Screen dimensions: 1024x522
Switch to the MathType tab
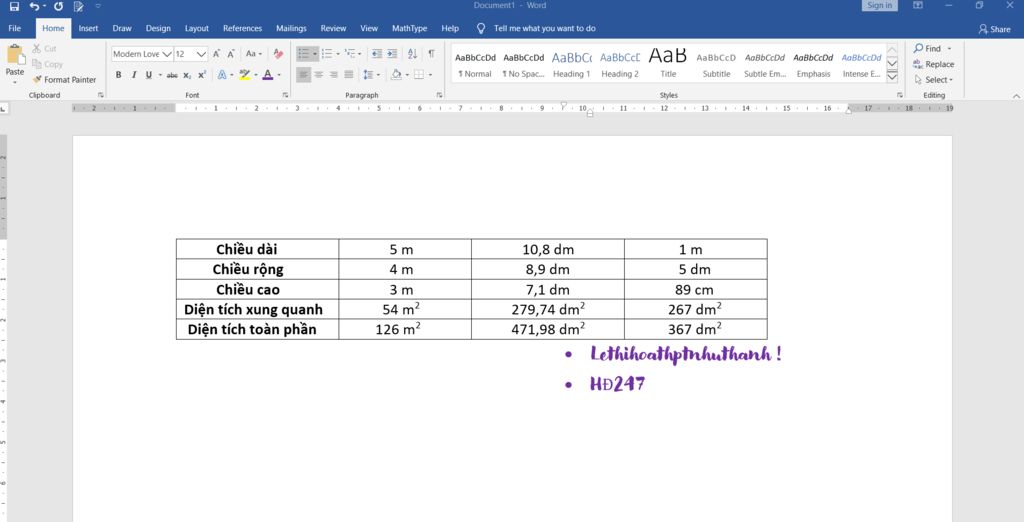click(x=409, y=28)
